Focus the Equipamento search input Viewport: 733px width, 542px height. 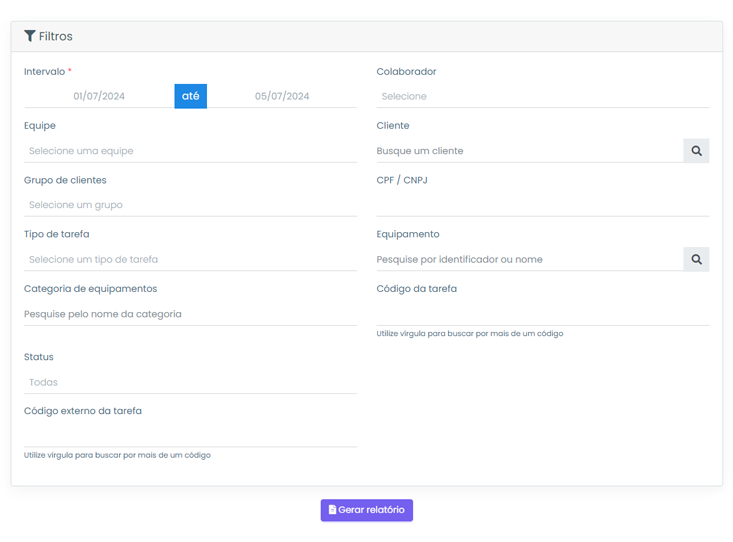[x=528, y=259]
